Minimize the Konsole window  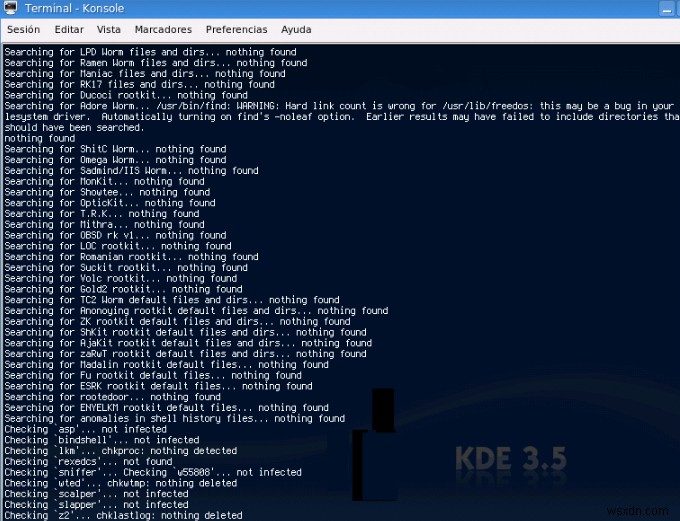(x=667, y=8)
